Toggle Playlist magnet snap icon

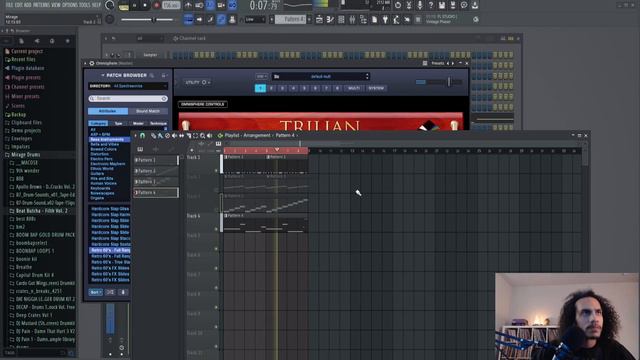[x=142, y=136]
